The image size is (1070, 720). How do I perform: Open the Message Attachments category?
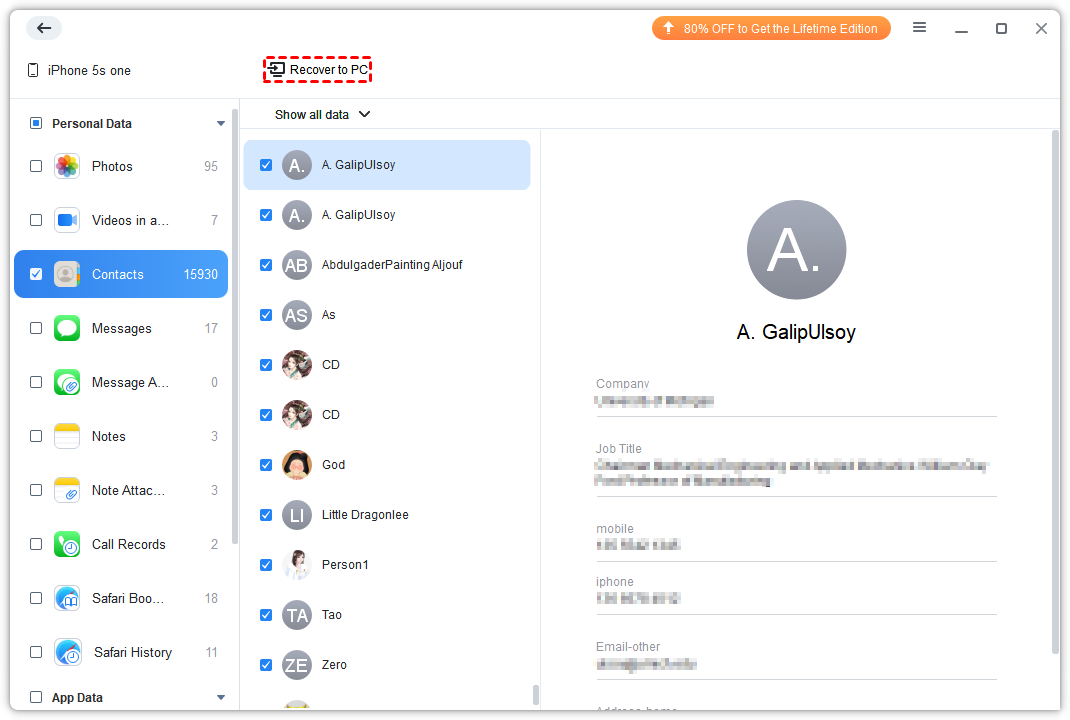click(x=130, y=382)
